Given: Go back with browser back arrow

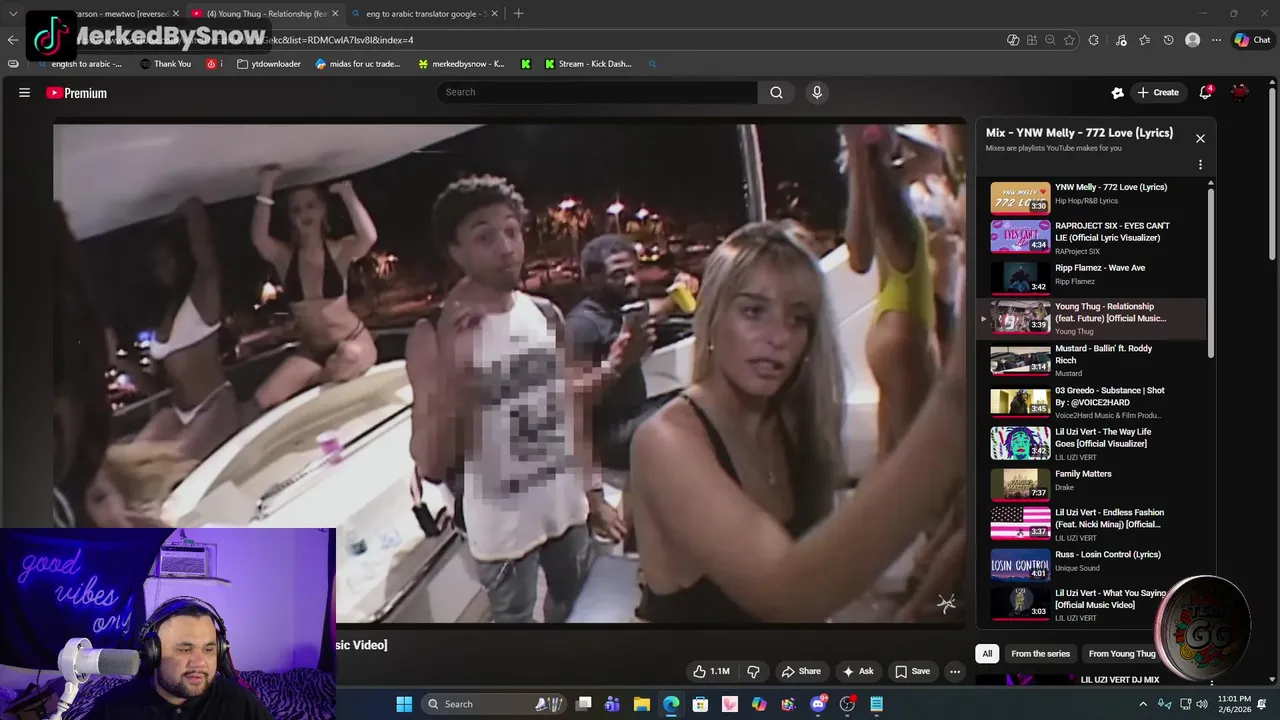Looking at the screenshot, I should (12, 40).
